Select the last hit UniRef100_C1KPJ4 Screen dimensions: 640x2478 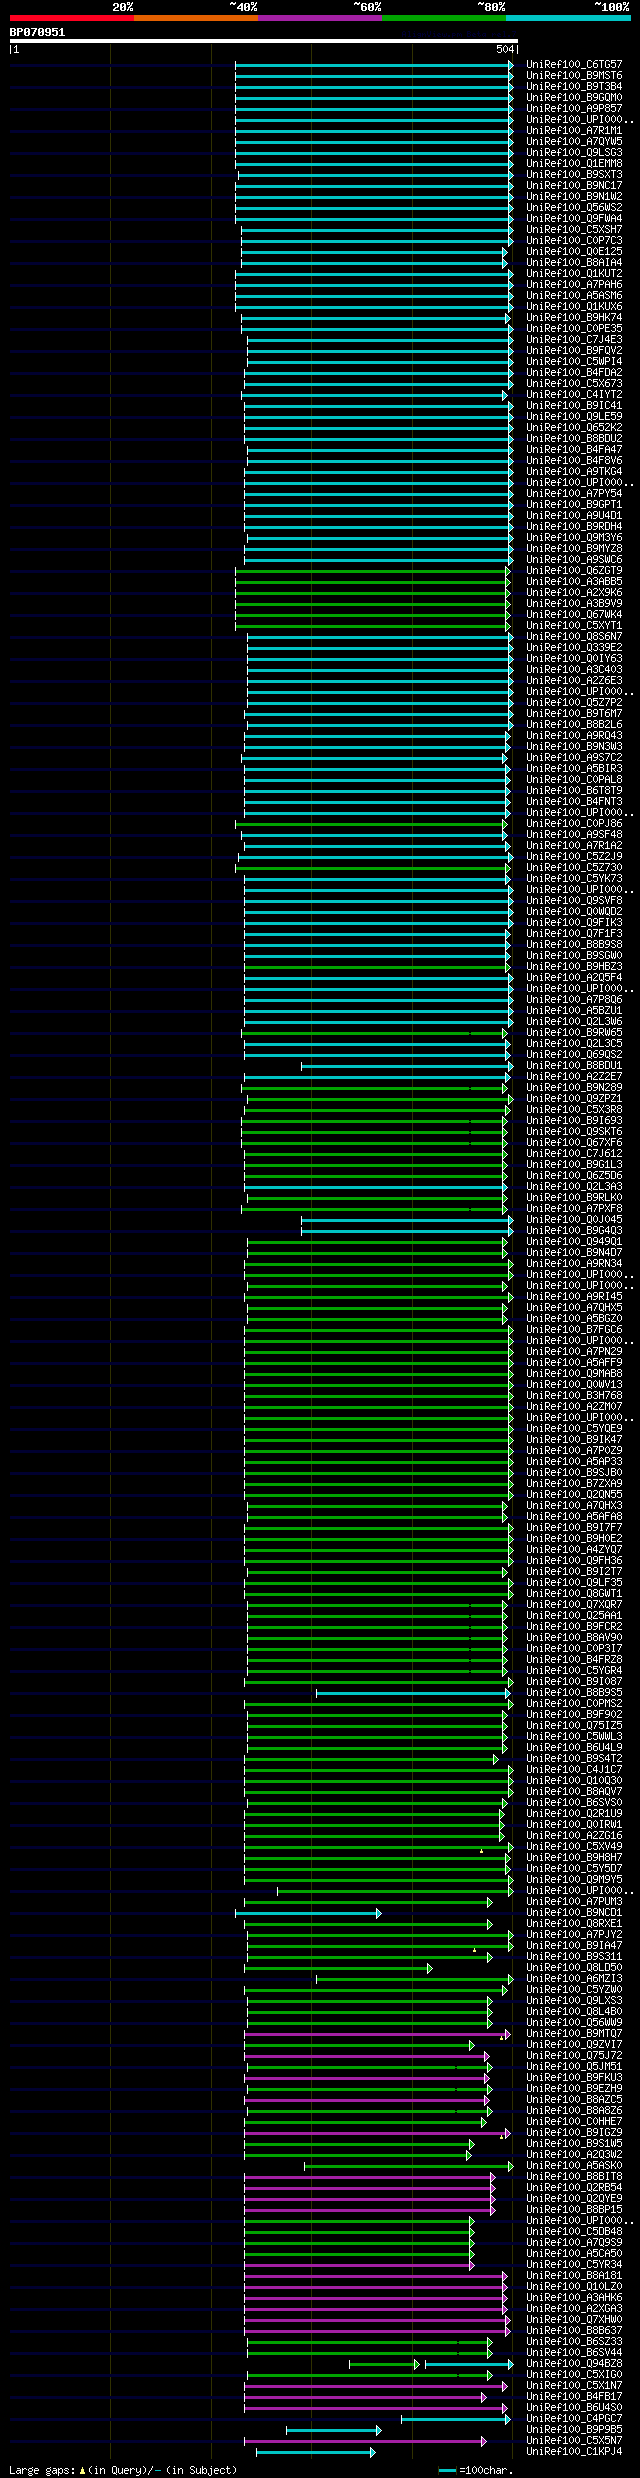(x=574, y=2451)
